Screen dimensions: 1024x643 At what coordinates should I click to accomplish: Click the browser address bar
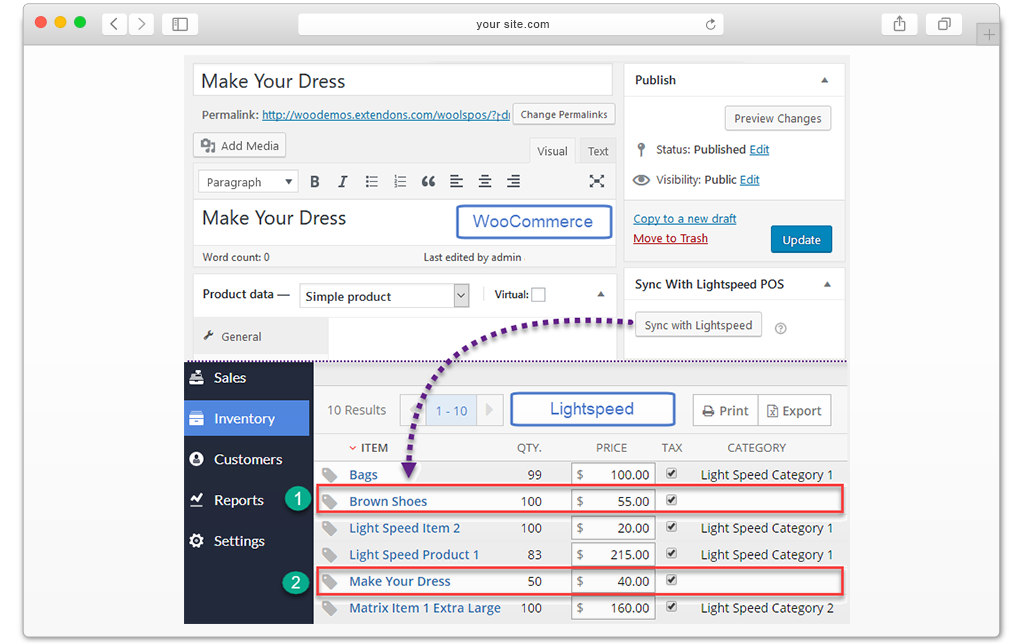click(x=511, y=24)
